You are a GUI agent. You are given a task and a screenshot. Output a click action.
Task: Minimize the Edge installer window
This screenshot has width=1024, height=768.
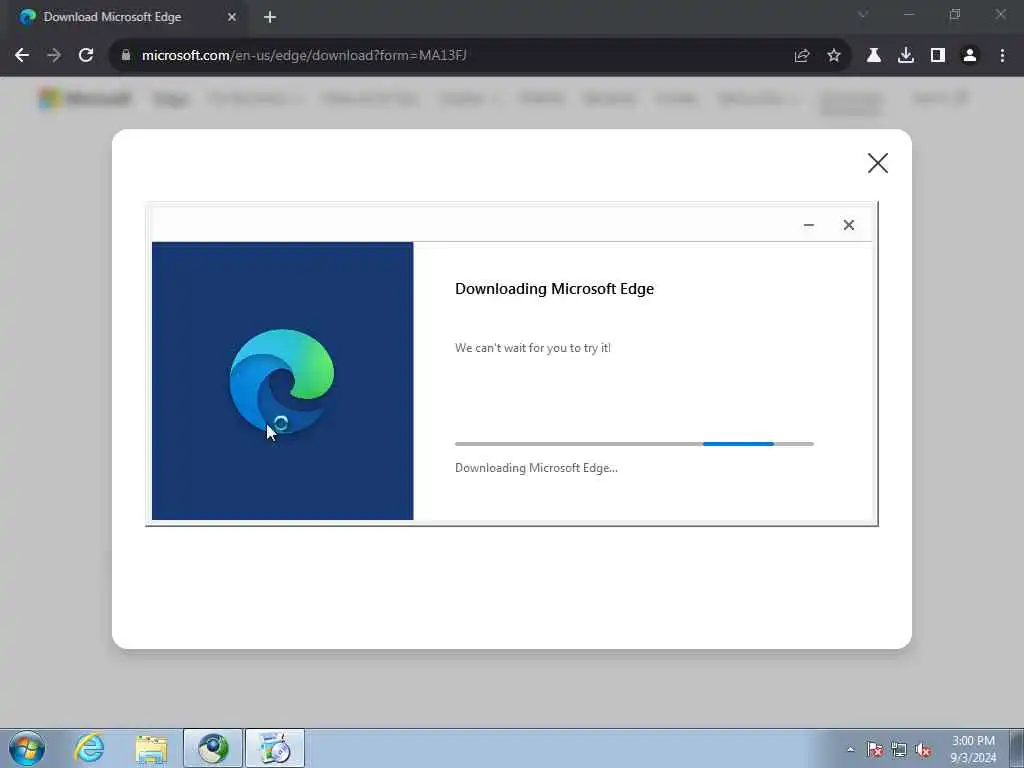(x=808, y=225)
